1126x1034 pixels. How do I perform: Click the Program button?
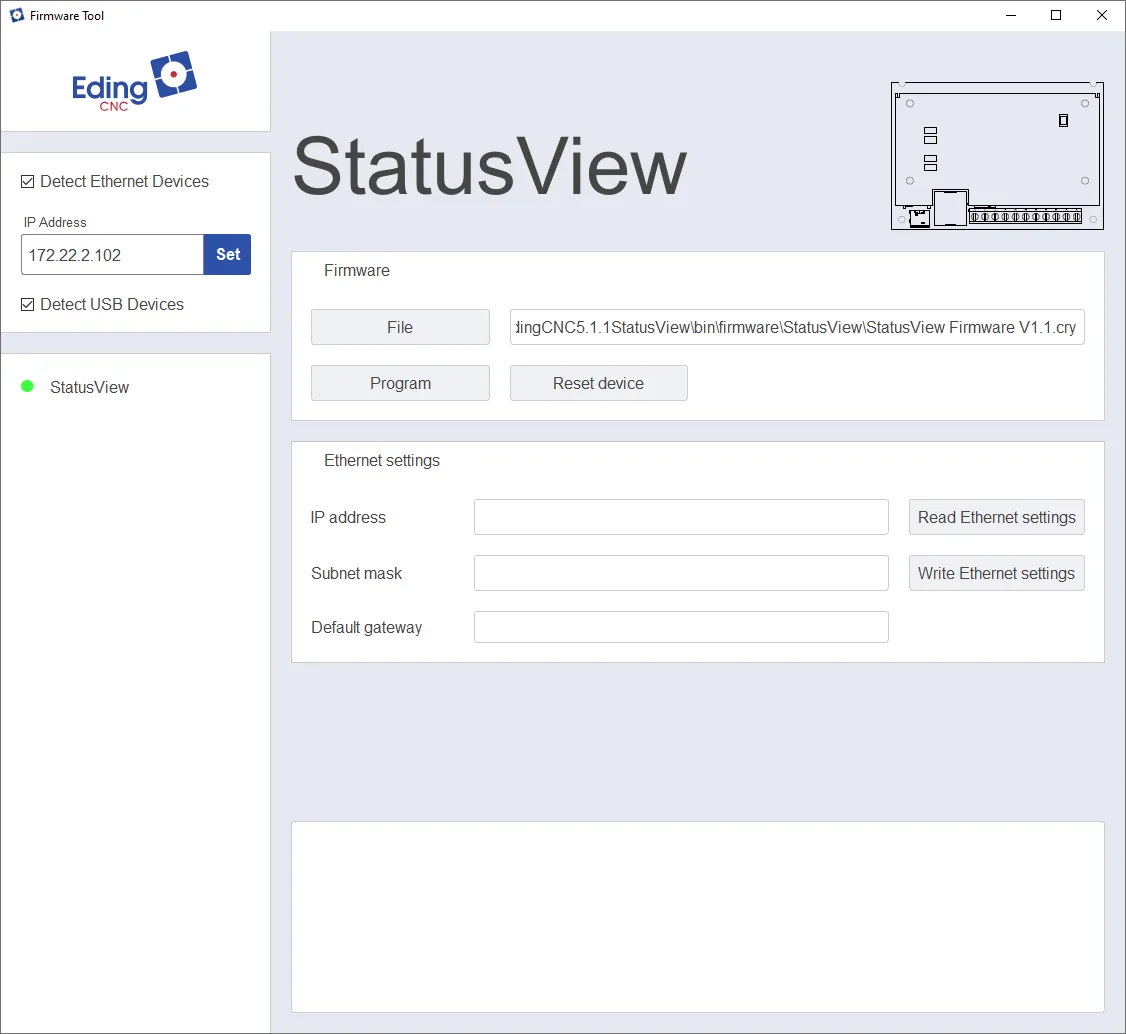coord(400,383)
